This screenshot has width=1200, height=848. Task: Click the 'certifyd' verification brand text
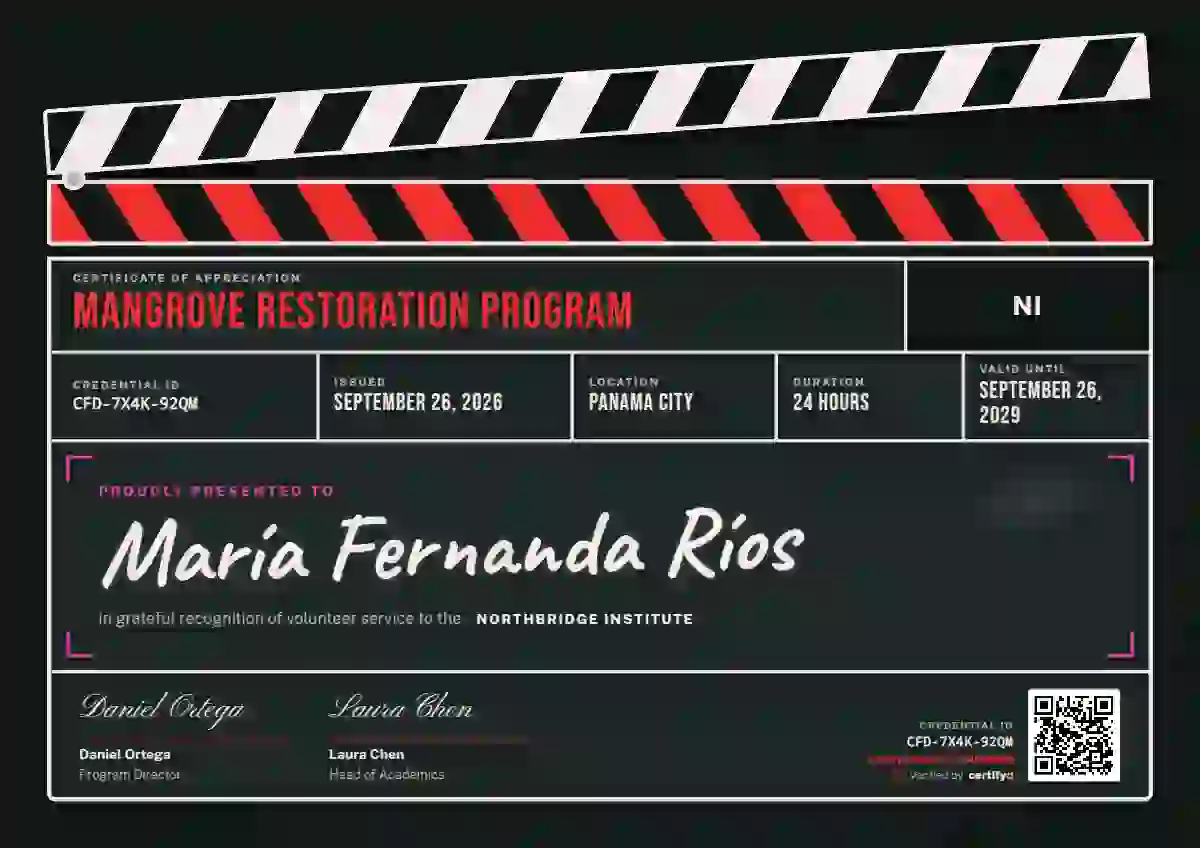[x=991, y=775]
